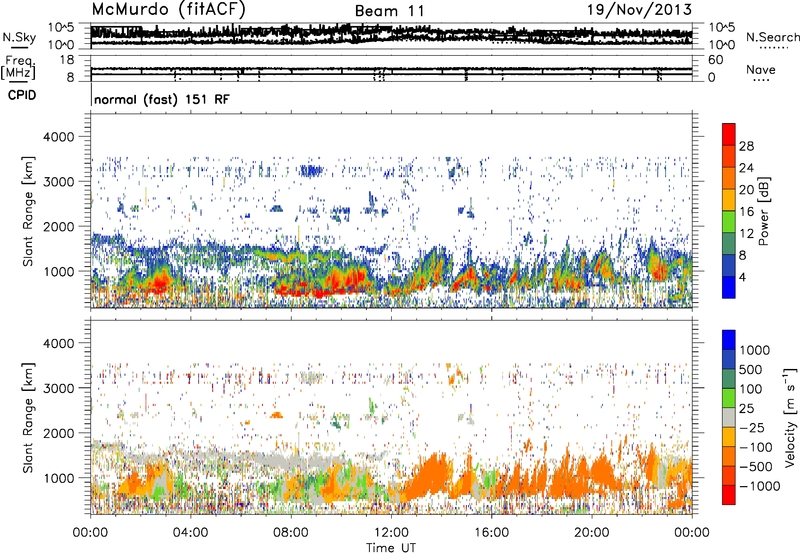Click the "12:00" time tick label
800x554 pixels.
[391, 533]
